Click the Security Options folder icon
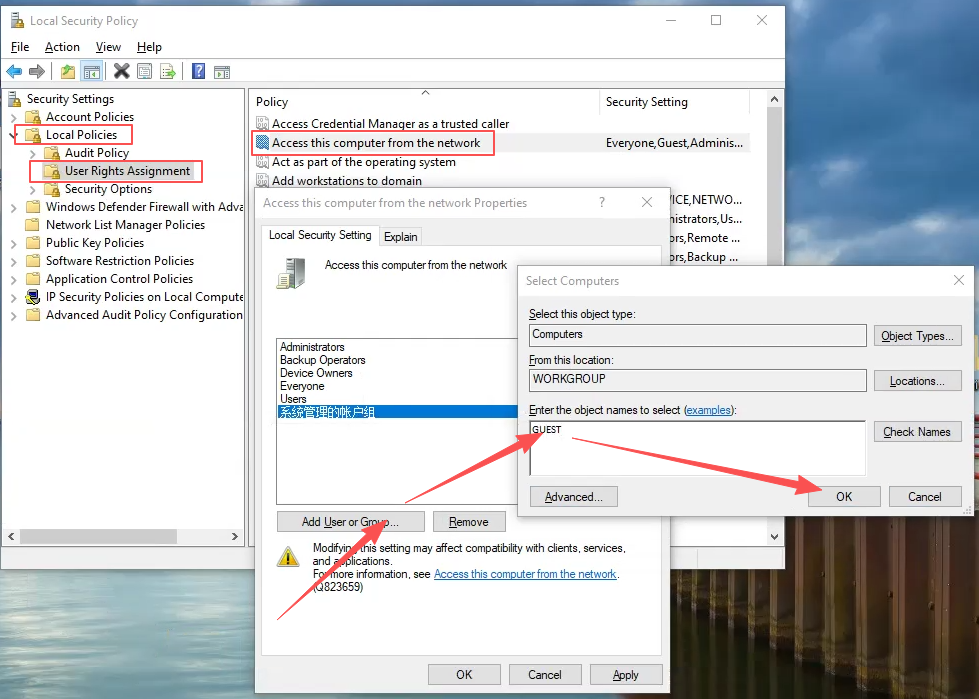Screen dimensions: 979x699 pos(52,189)
